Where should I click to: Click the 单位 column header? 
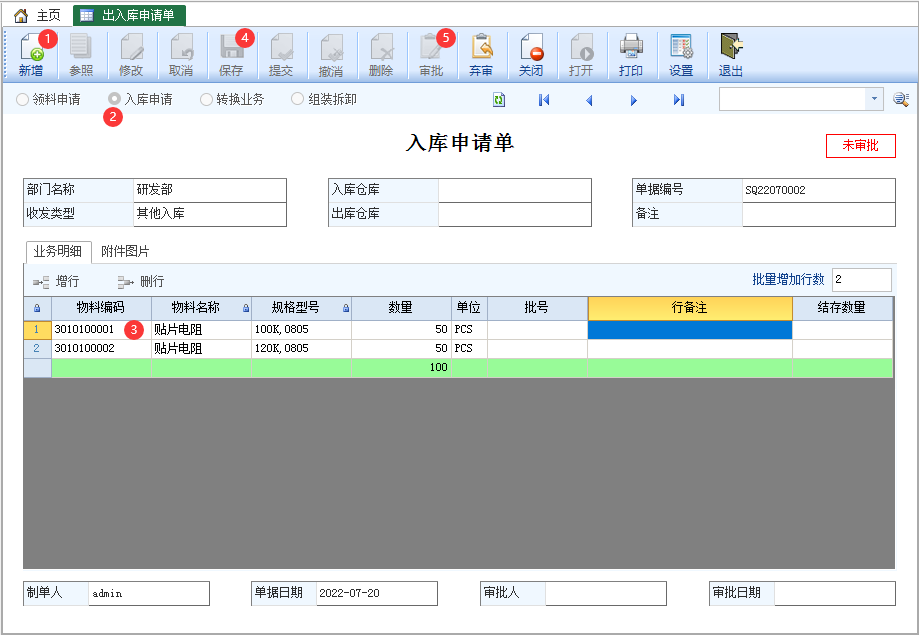(469, 308)
